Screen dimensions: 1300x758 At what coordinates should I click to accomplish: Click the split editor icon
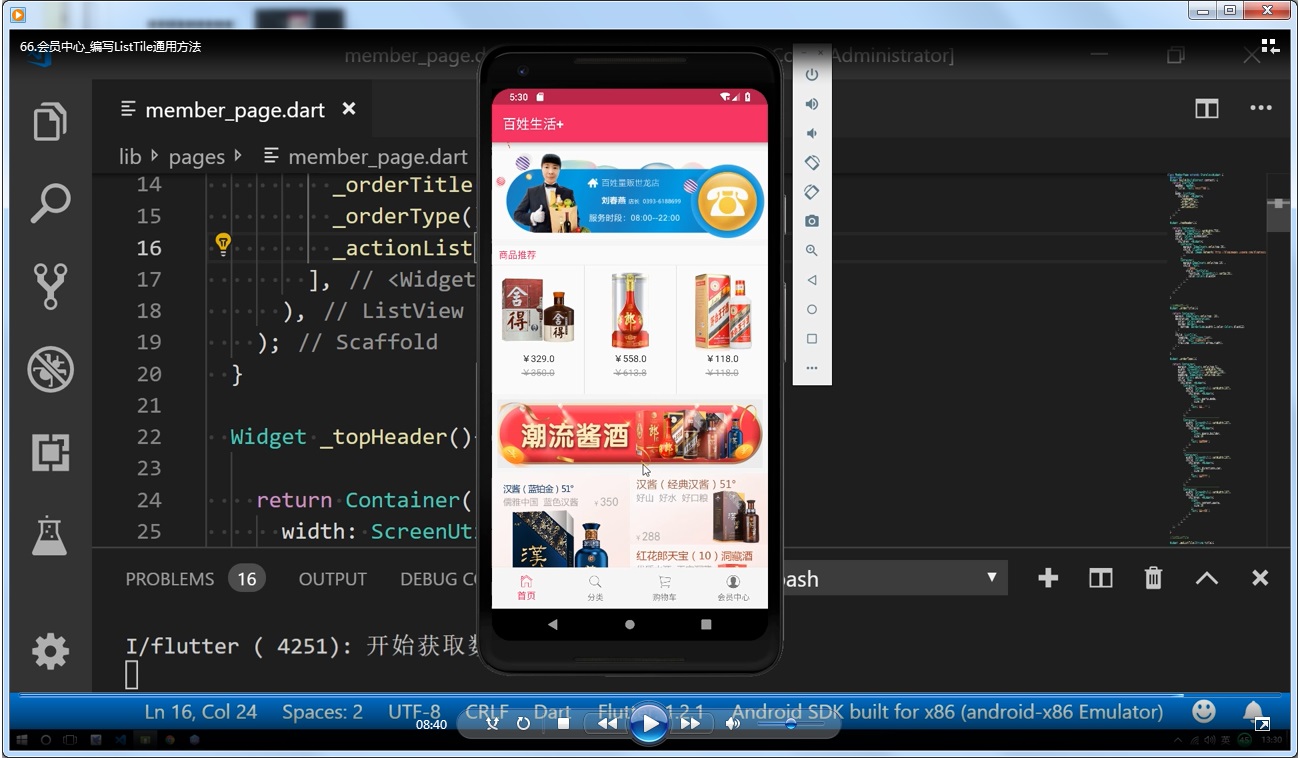(x=1207, y=108)
